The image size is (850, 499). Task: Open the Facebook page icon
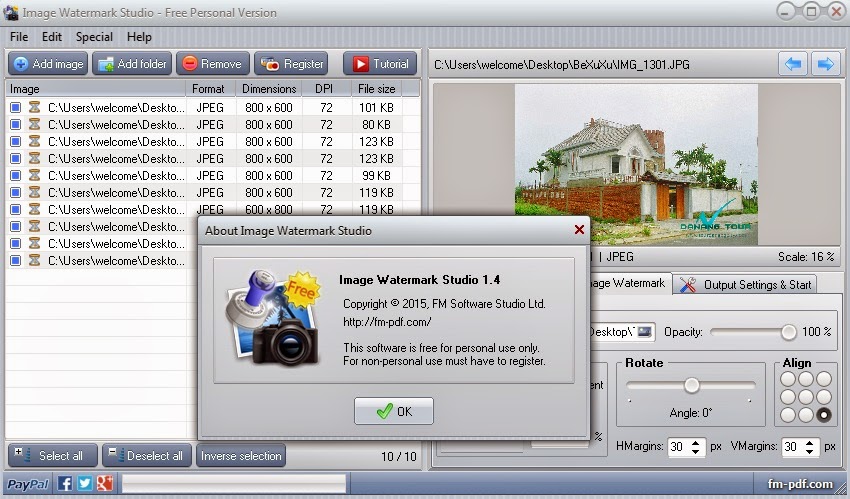coord(65,483)
